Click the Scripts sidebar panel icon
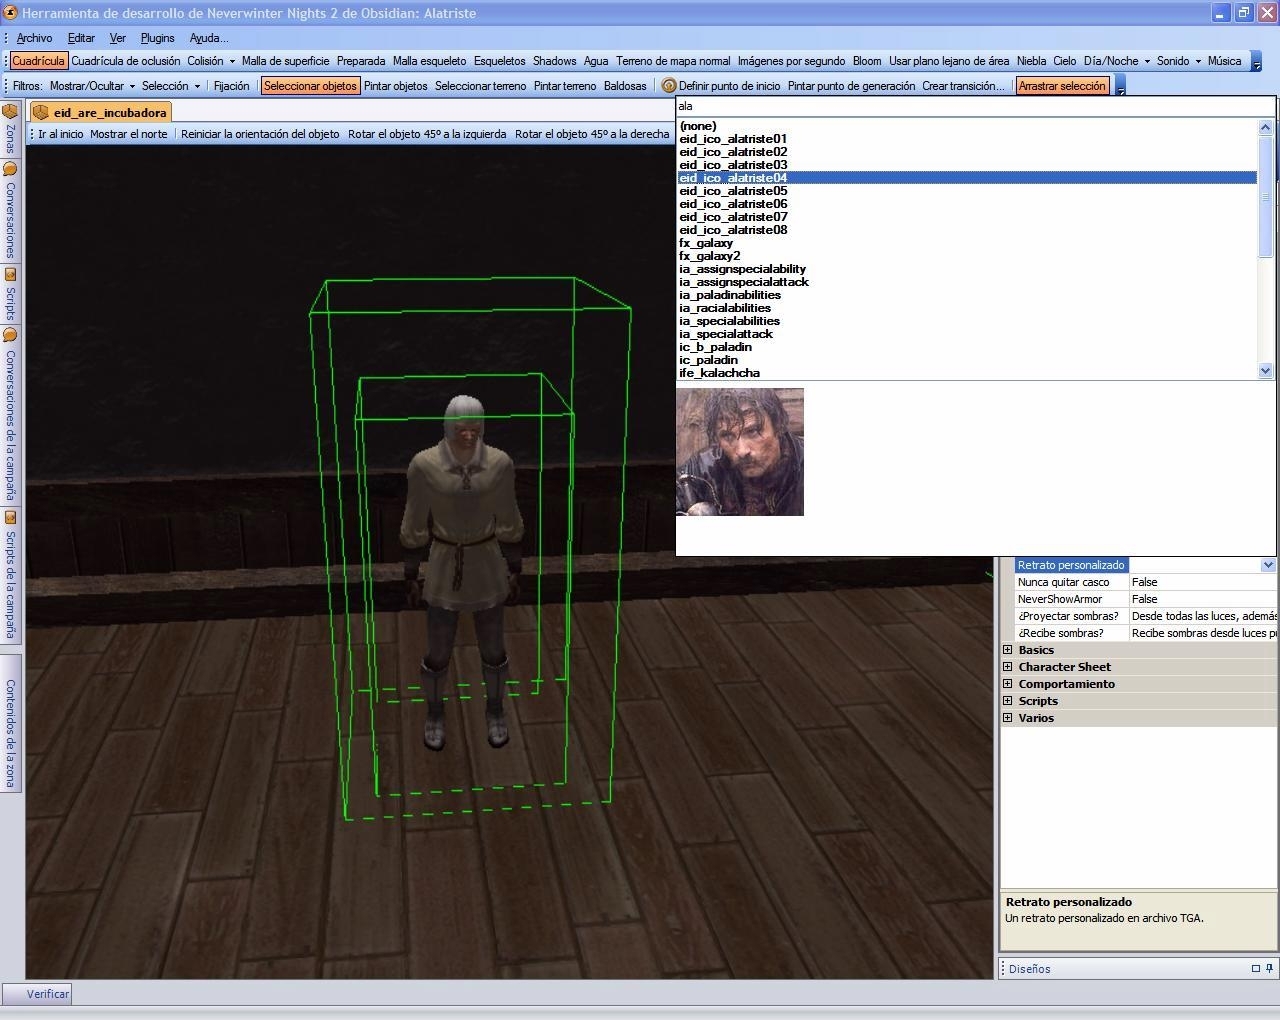Image resolution: width=1280 pixels, height=1020 pixels. coord(10,275)
